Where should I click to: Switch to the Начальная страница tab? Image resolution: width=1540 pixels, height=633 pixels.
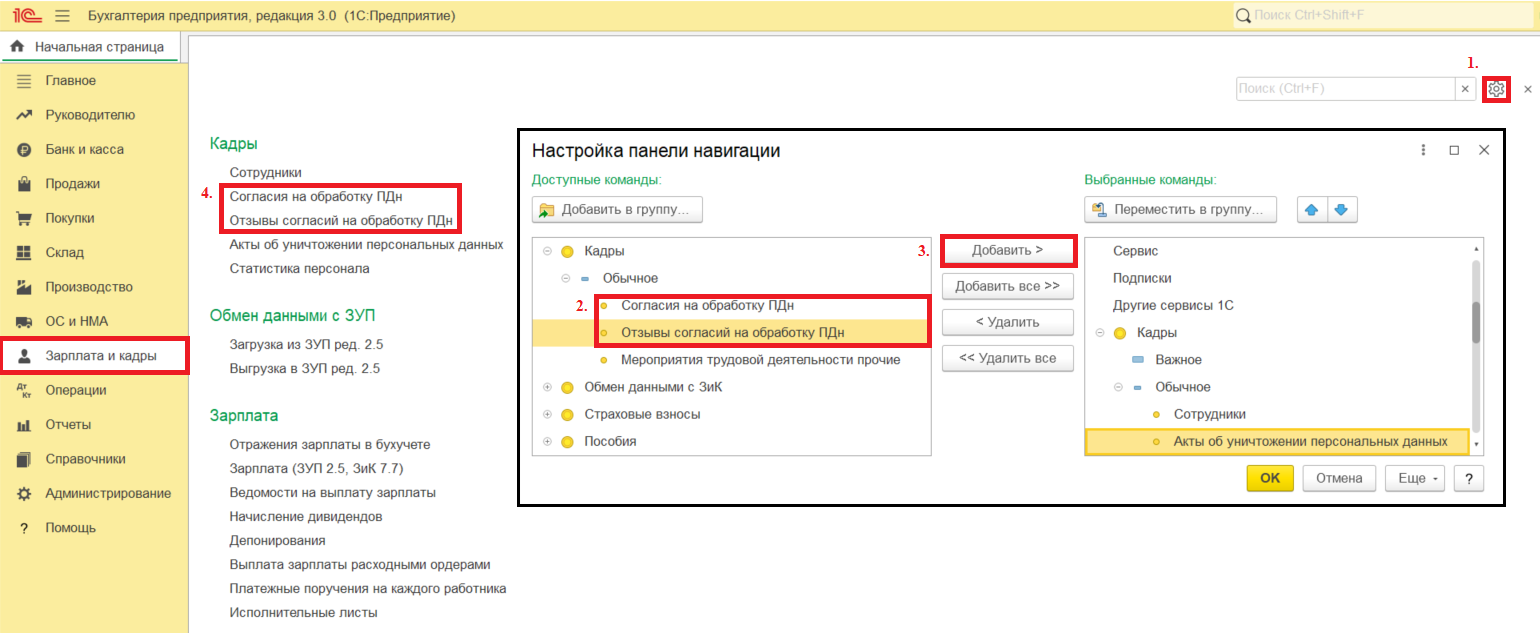[x=92, y=47]
